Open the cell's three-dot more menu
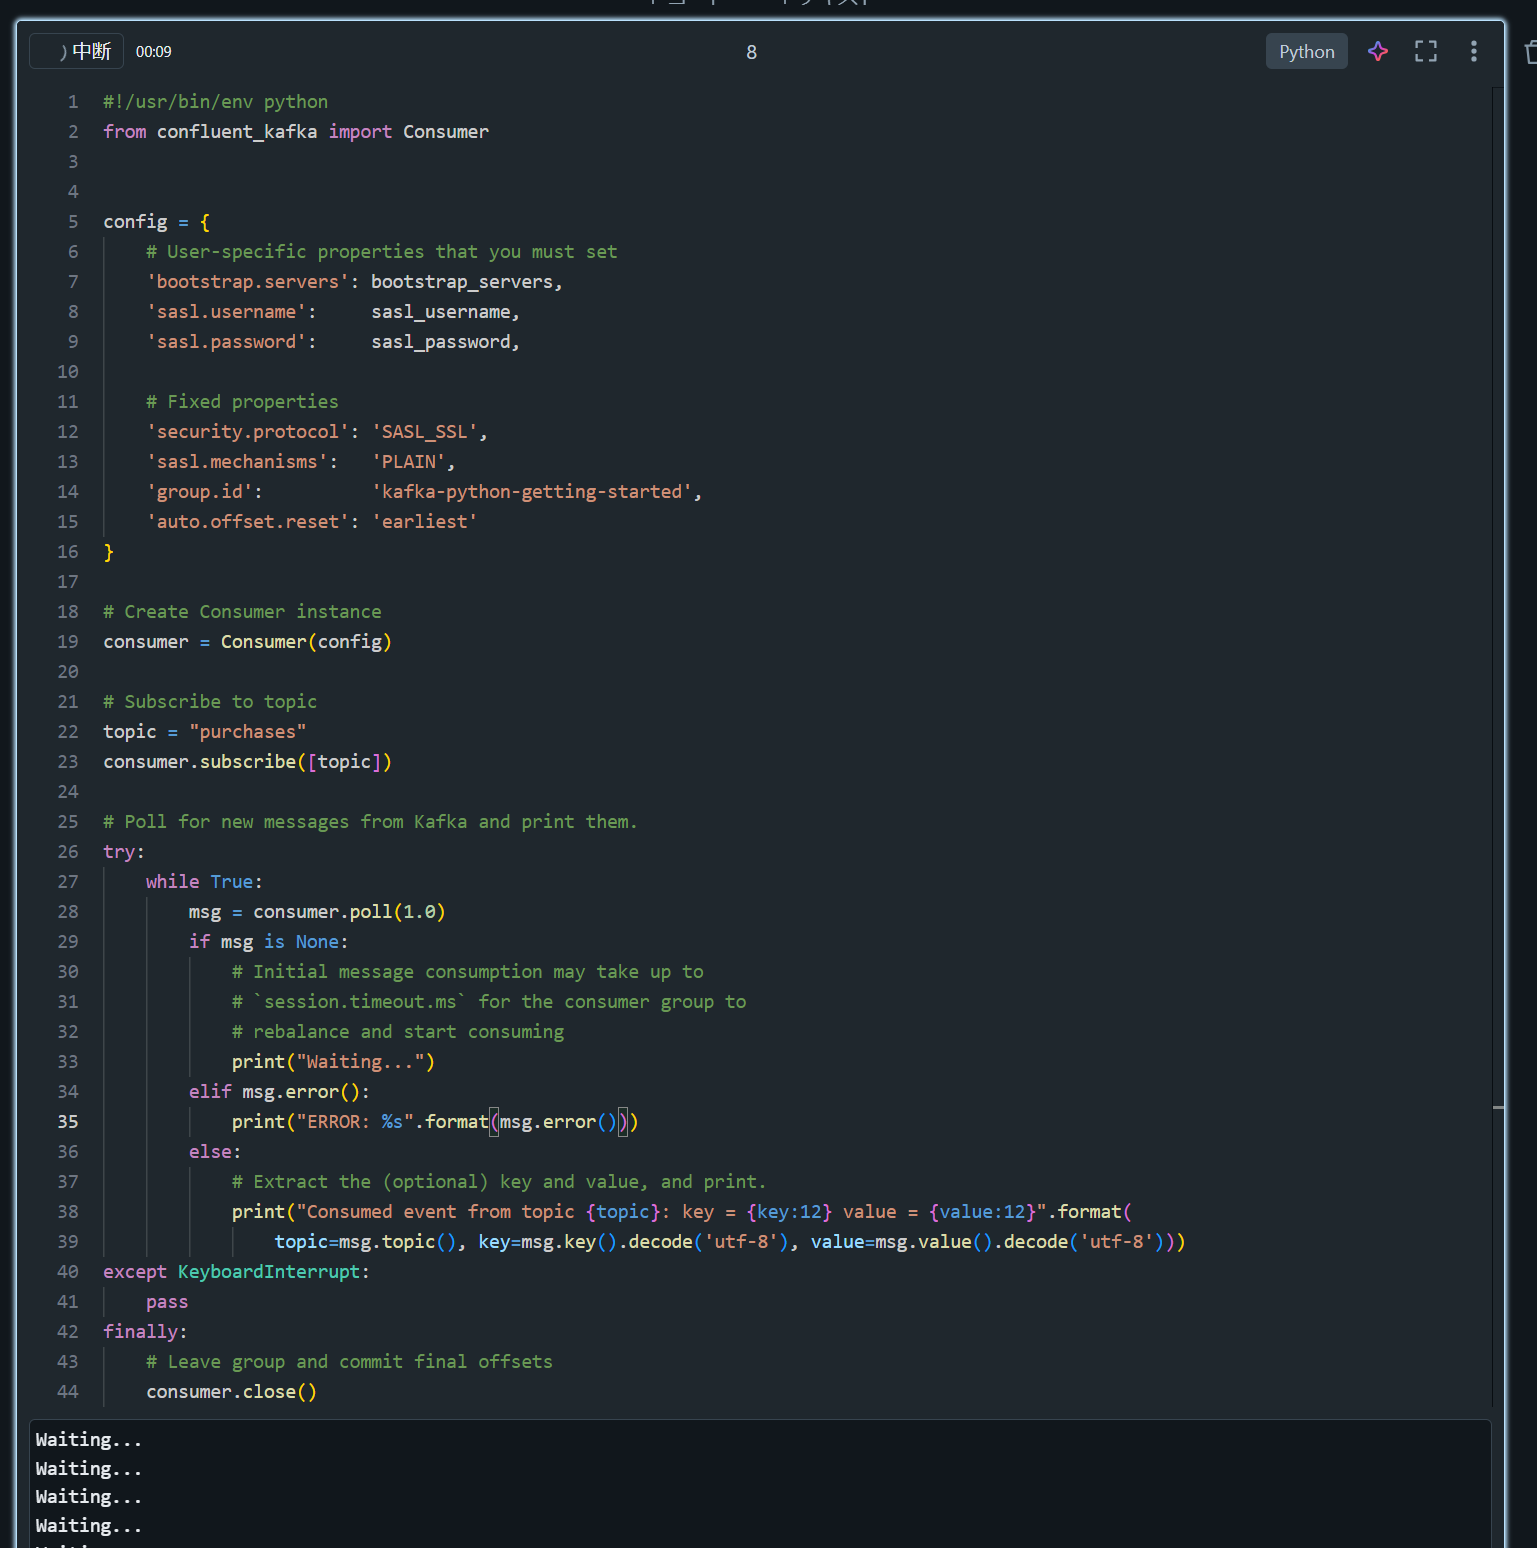This screenshot has height=1548, width=1537. point(1473,51)
